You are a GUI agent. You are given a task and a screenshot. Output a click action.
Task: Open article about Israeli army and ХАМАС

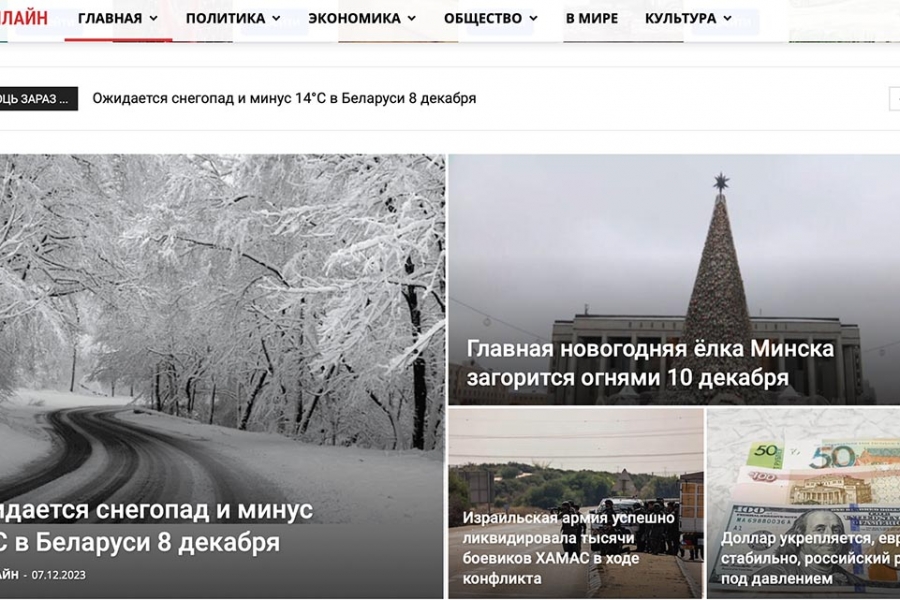[x=568, y=548]
